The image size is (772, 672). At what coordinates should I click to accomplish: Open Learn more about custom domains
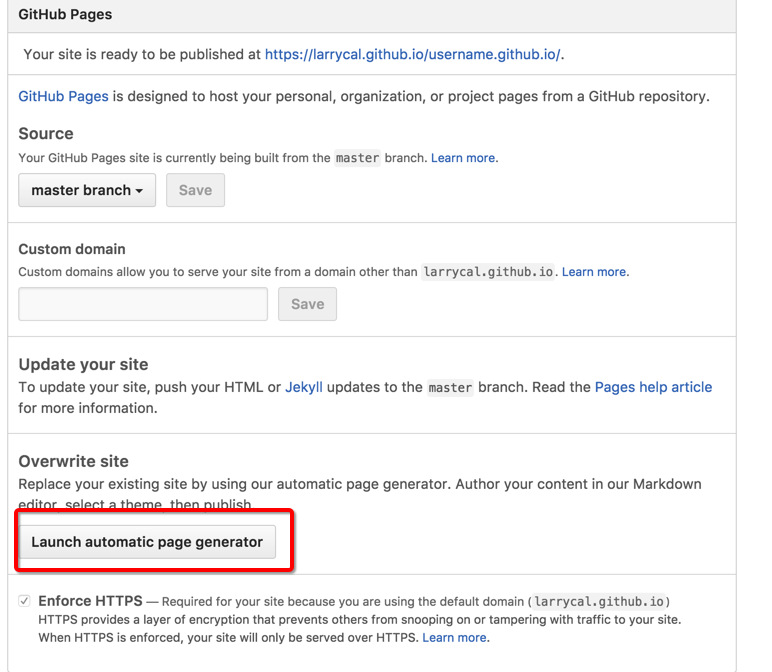coord(595,272)
